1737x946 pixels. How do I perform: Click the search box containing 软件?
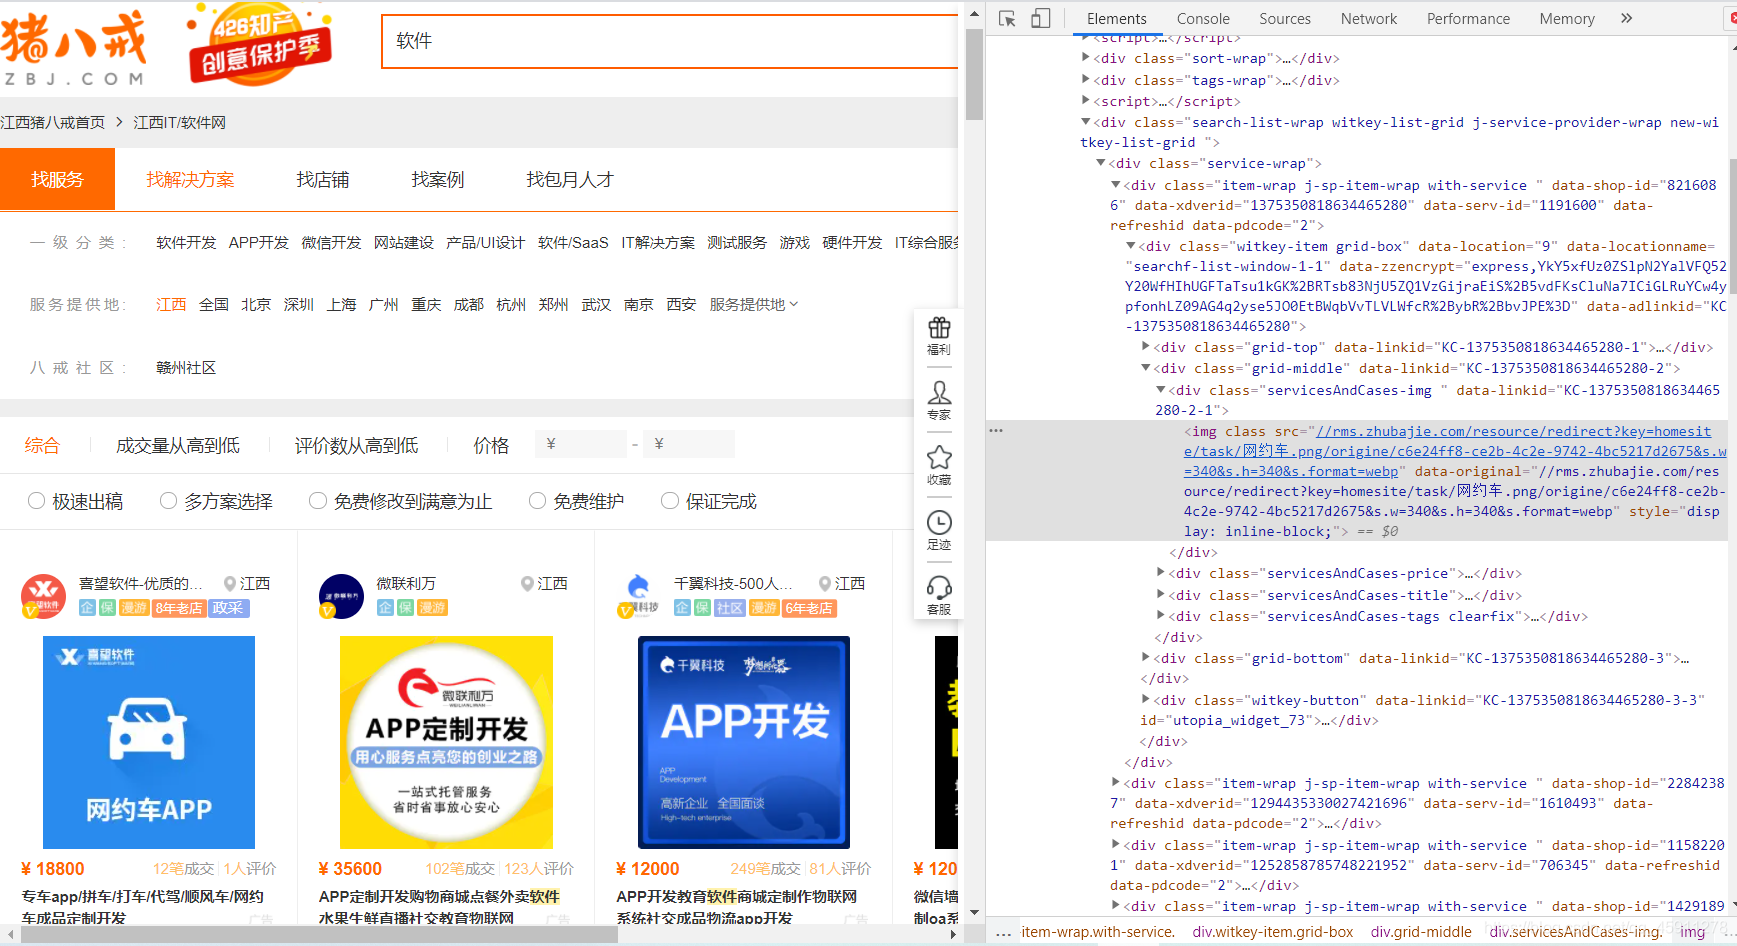tap(670, 41)
